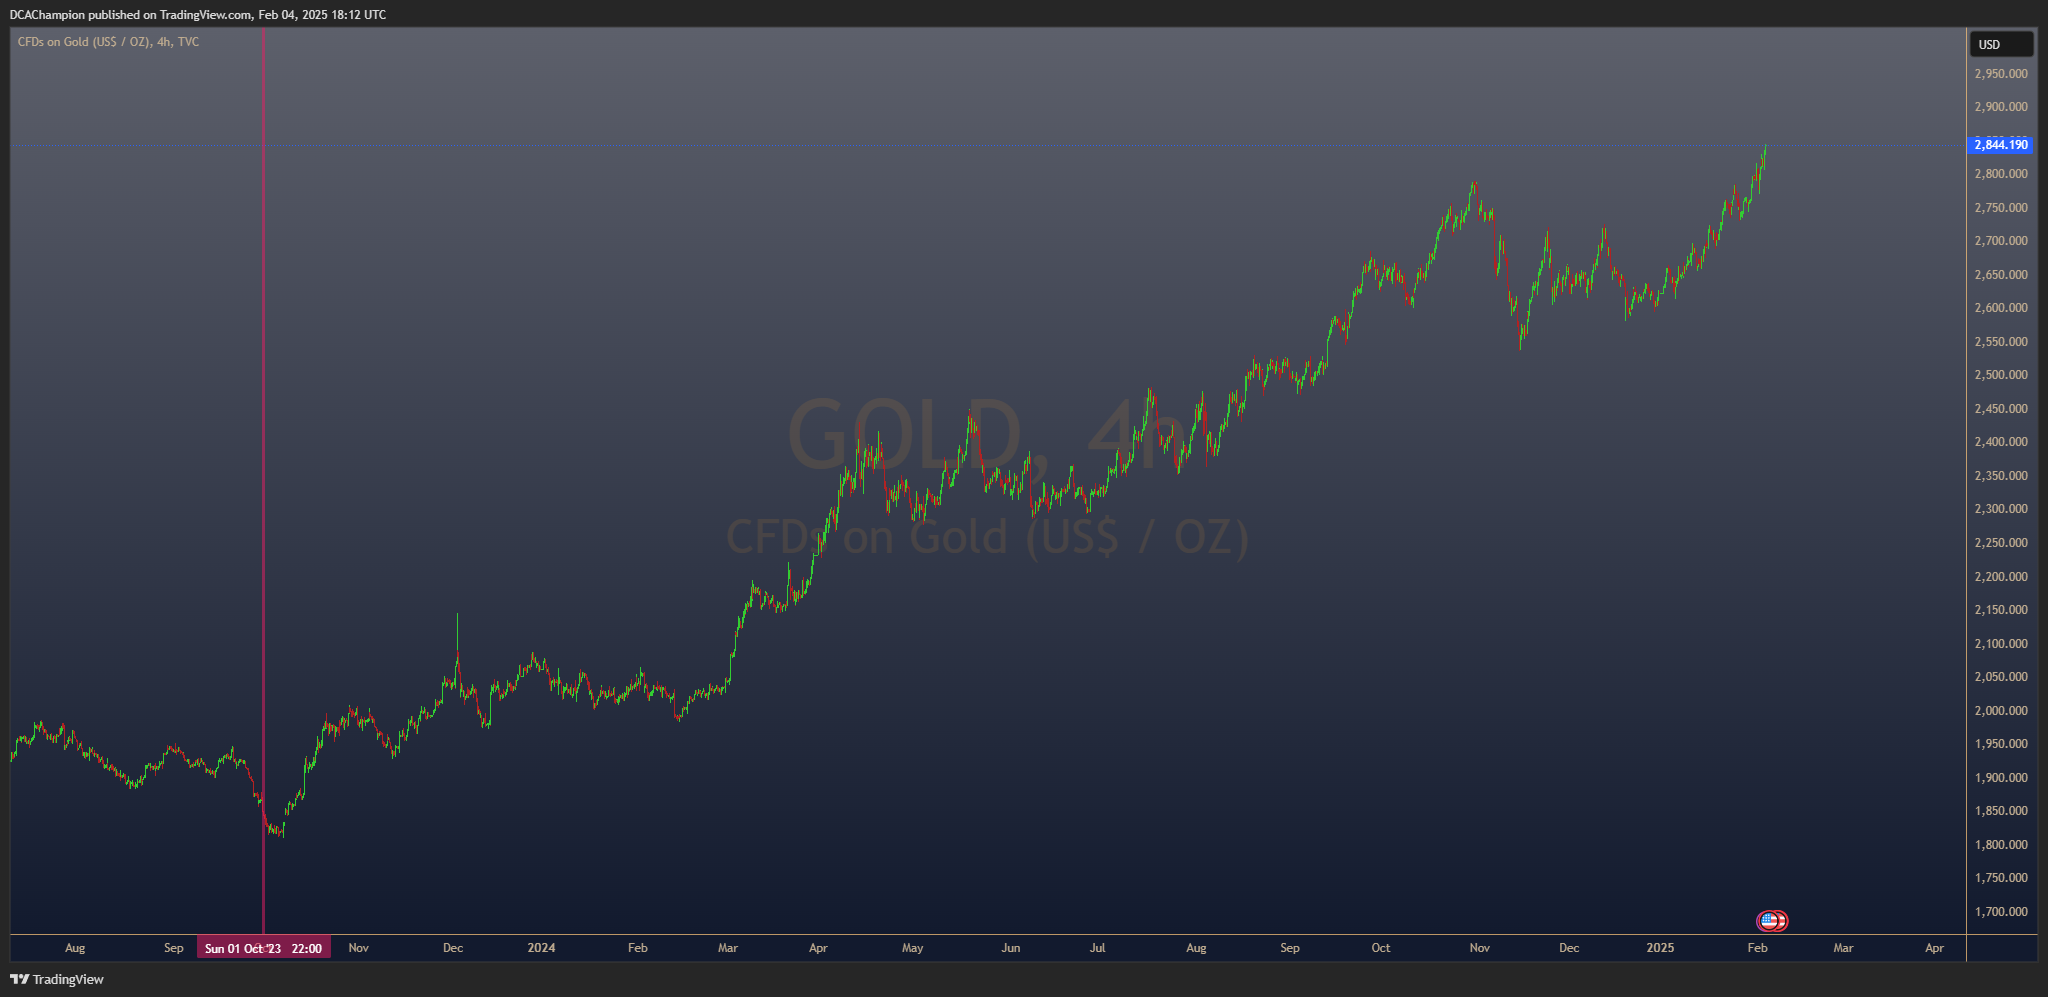Click the magenta vertical crosshair line on chart
Image resolution: width=2048 pixels, height=997 pixels.
click(263, 480)
